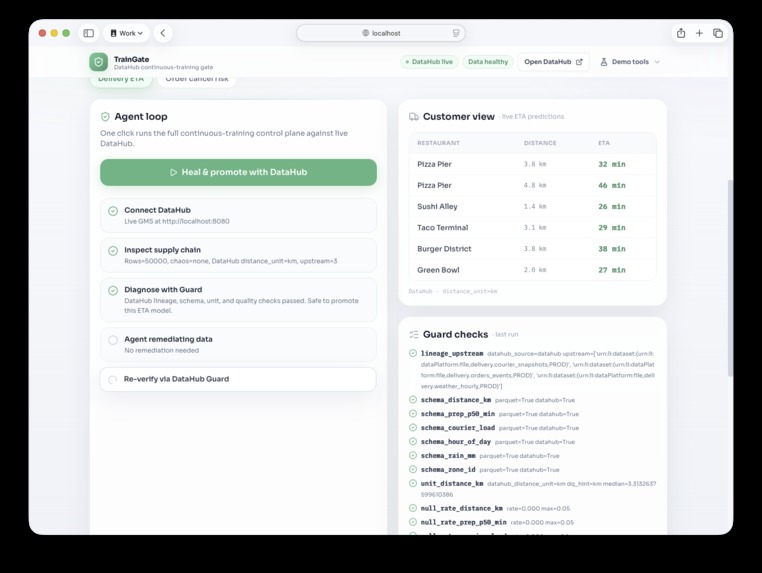Click Re-verify via DataHub Guard title
Image resolution: width=762 pixels, height=573 pixels.
pyautogui.click(x=176, y=379)
